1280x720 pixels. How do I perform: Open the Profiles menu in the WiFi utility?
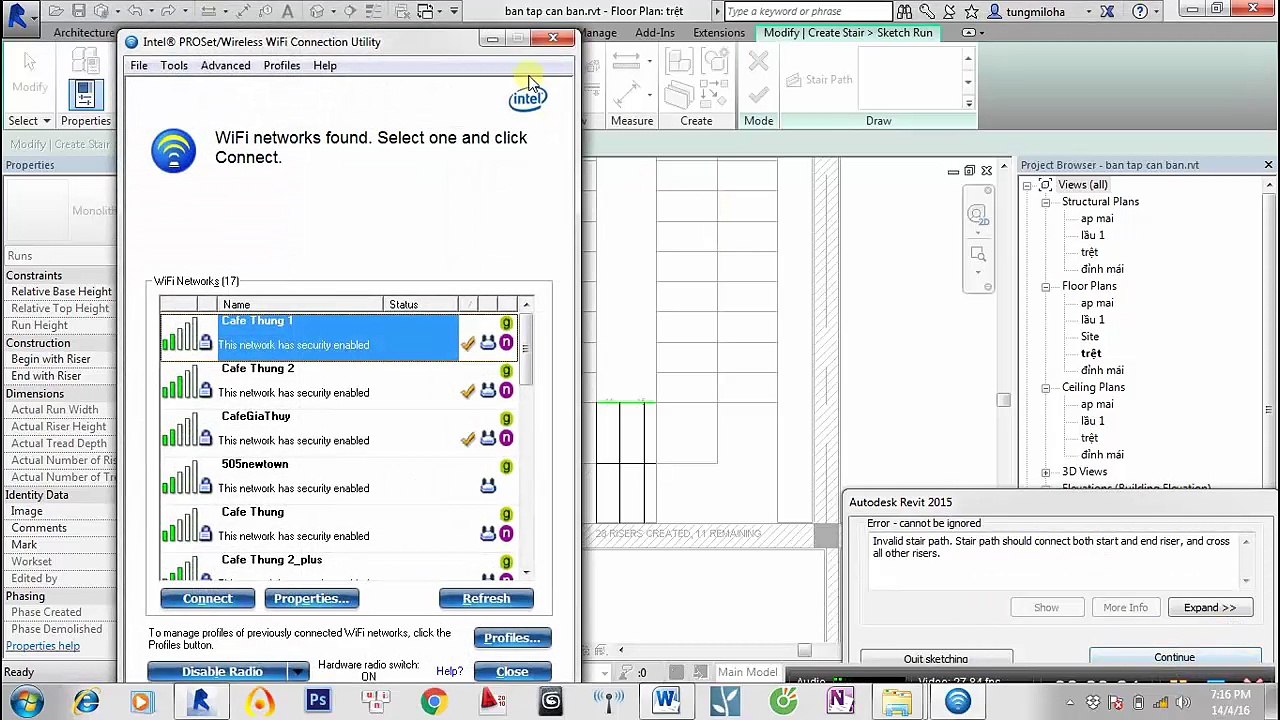point(282,66)
